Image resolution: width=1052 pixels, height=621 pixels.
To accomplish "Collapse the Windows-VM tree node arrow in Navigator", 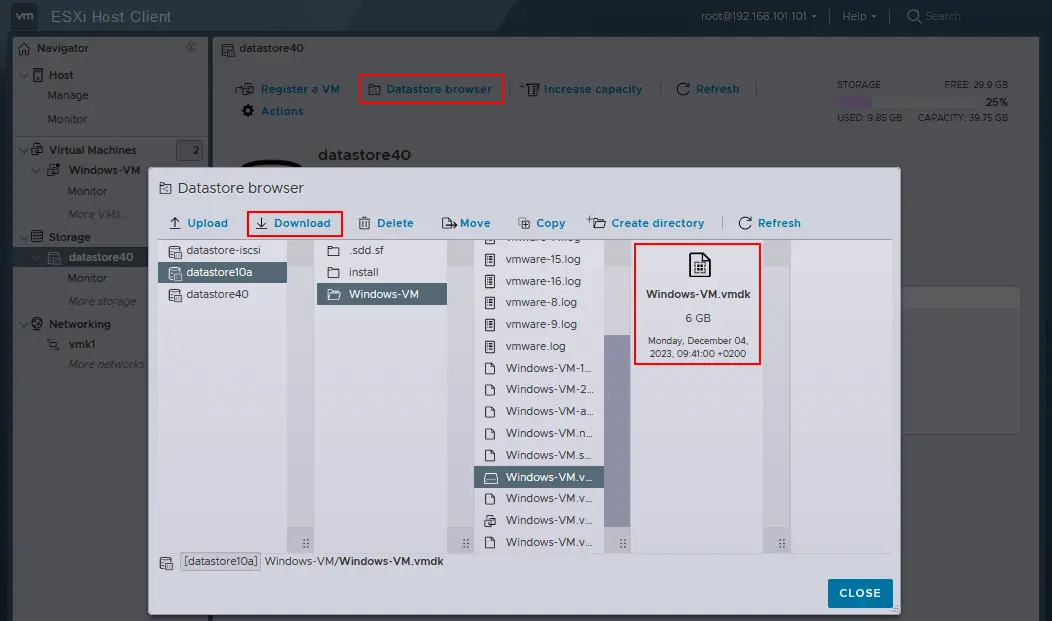I will tap(36, 170).
